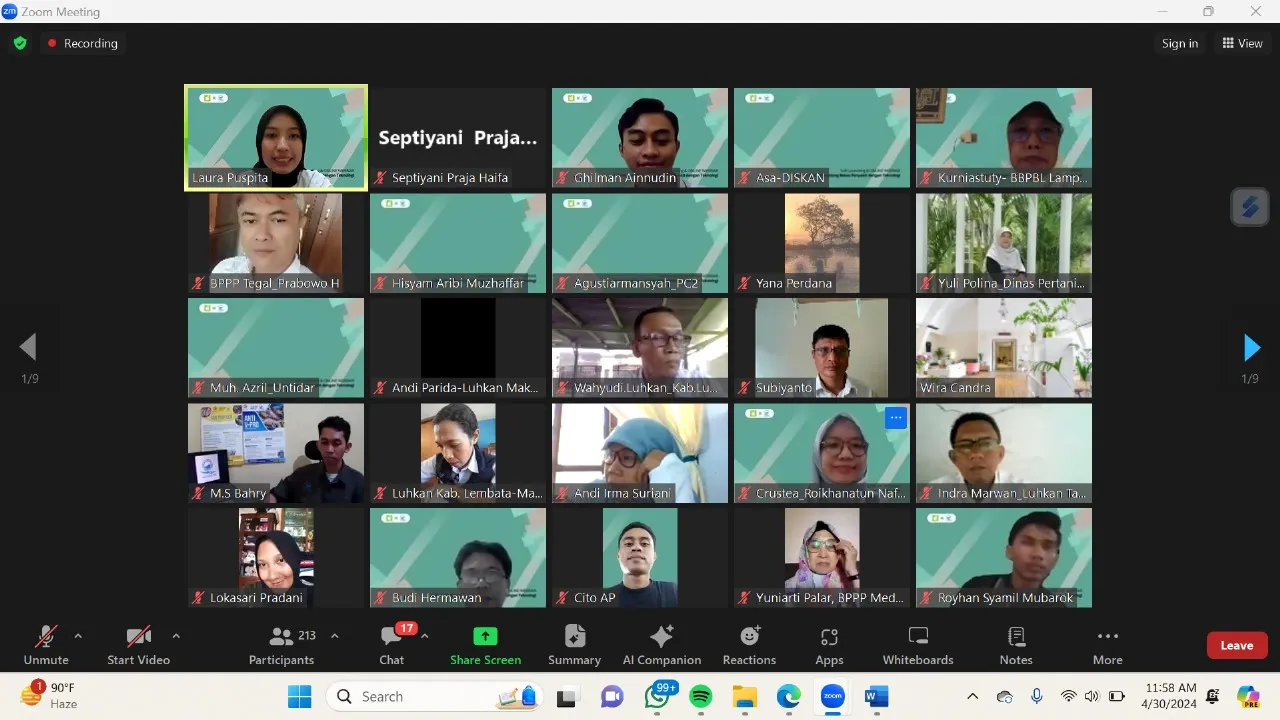Open the View layout dropdown

point(1242,44)
